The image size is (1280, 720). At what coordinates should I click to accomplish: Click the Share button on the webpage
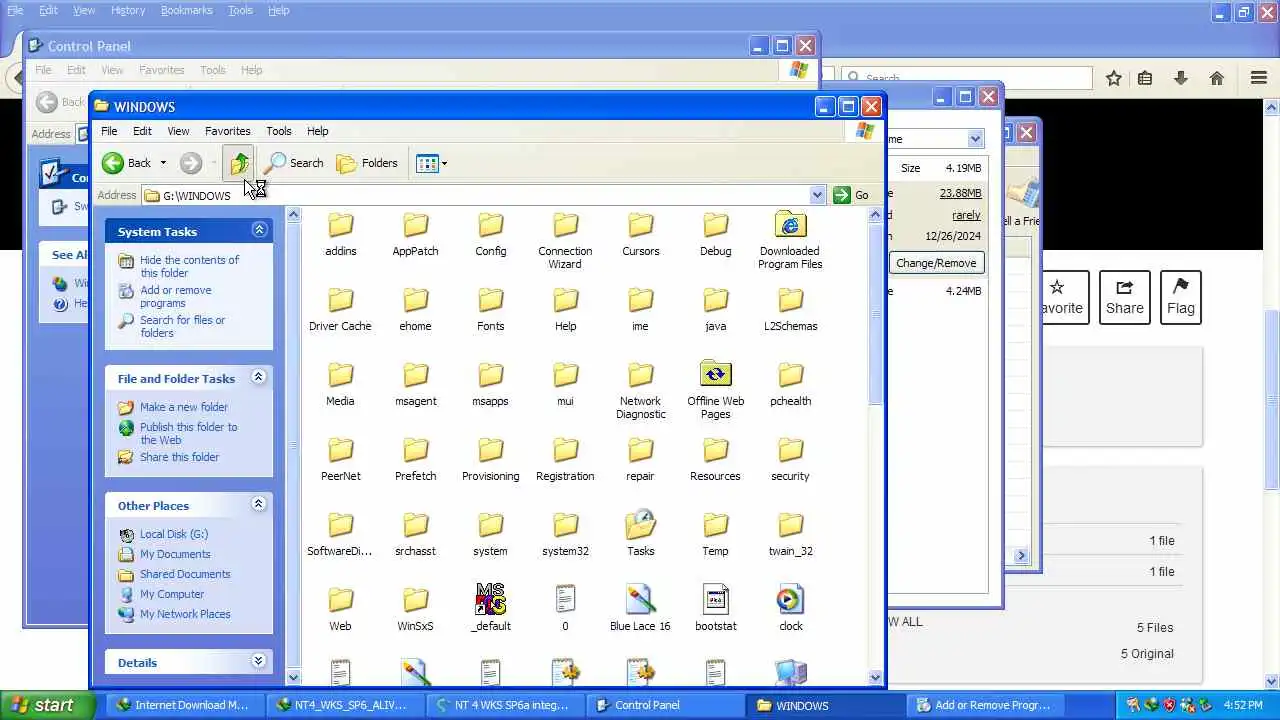coord(1124,298)
